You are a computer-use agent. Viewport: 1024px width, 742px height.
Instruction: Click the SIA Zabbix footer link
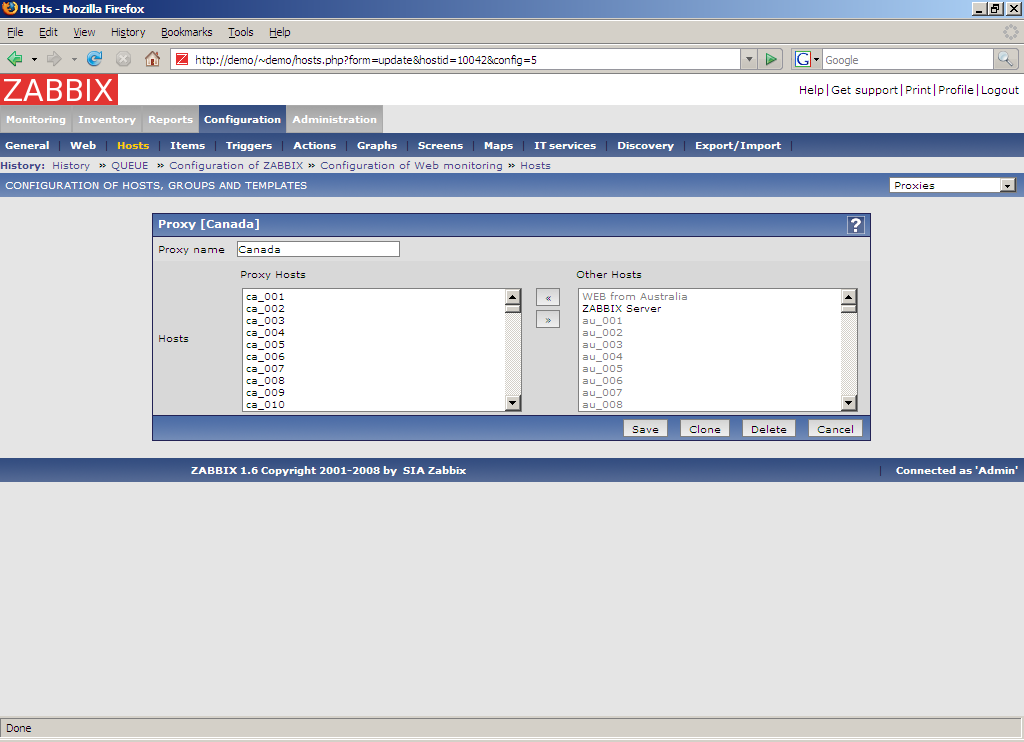(434, 470)
